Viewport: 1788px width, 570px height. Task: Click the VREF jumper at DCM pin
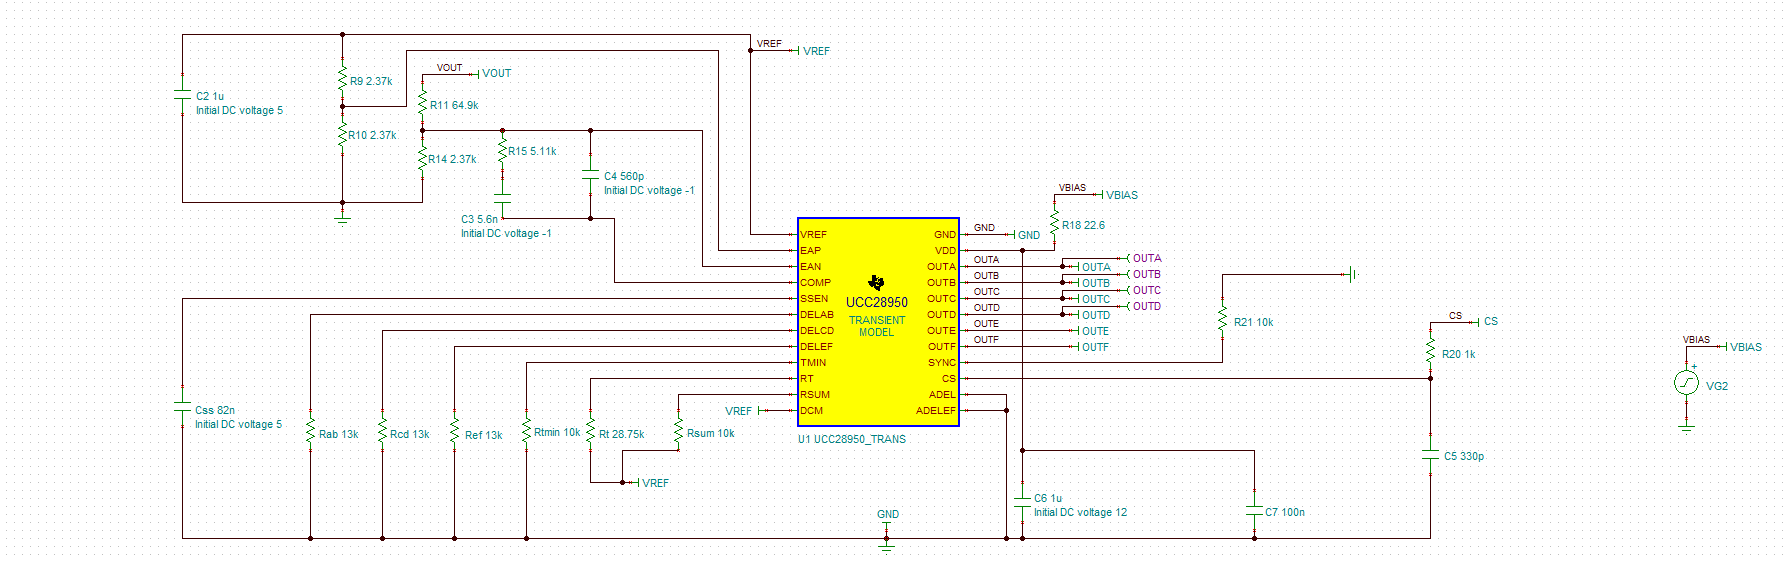745,411
